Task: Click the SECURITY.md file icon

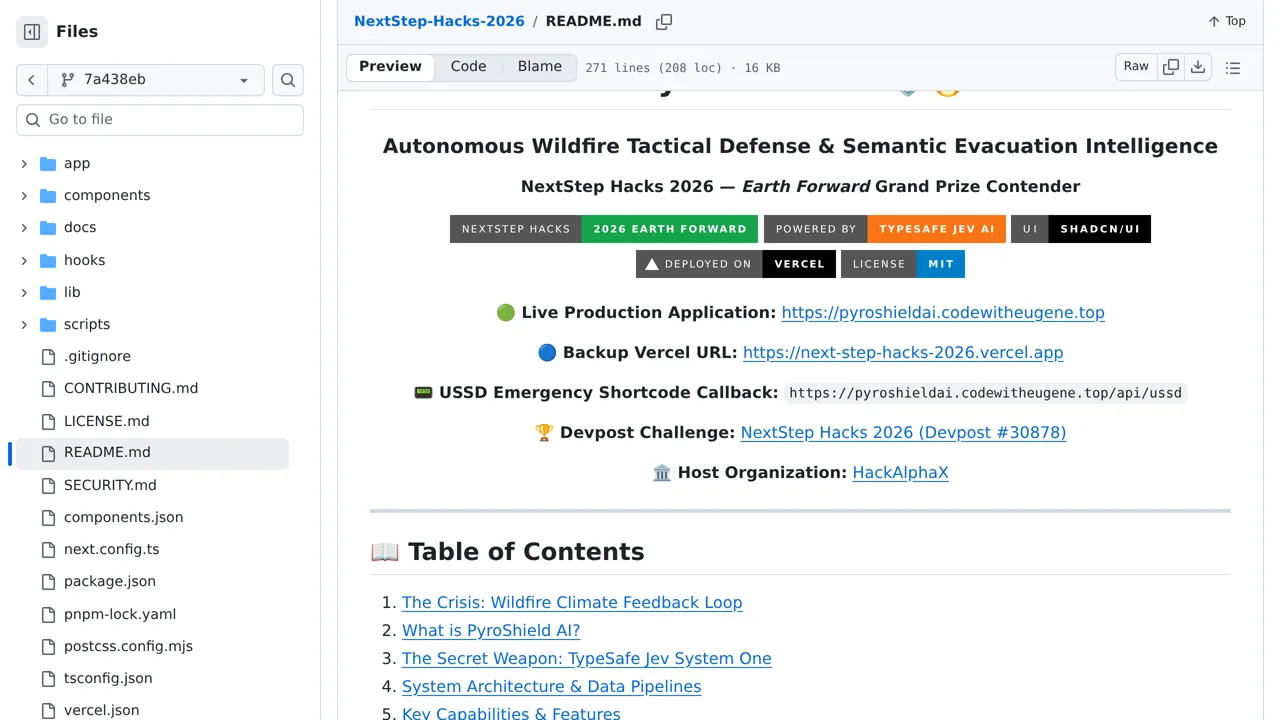Action: (x=48, y=485)
